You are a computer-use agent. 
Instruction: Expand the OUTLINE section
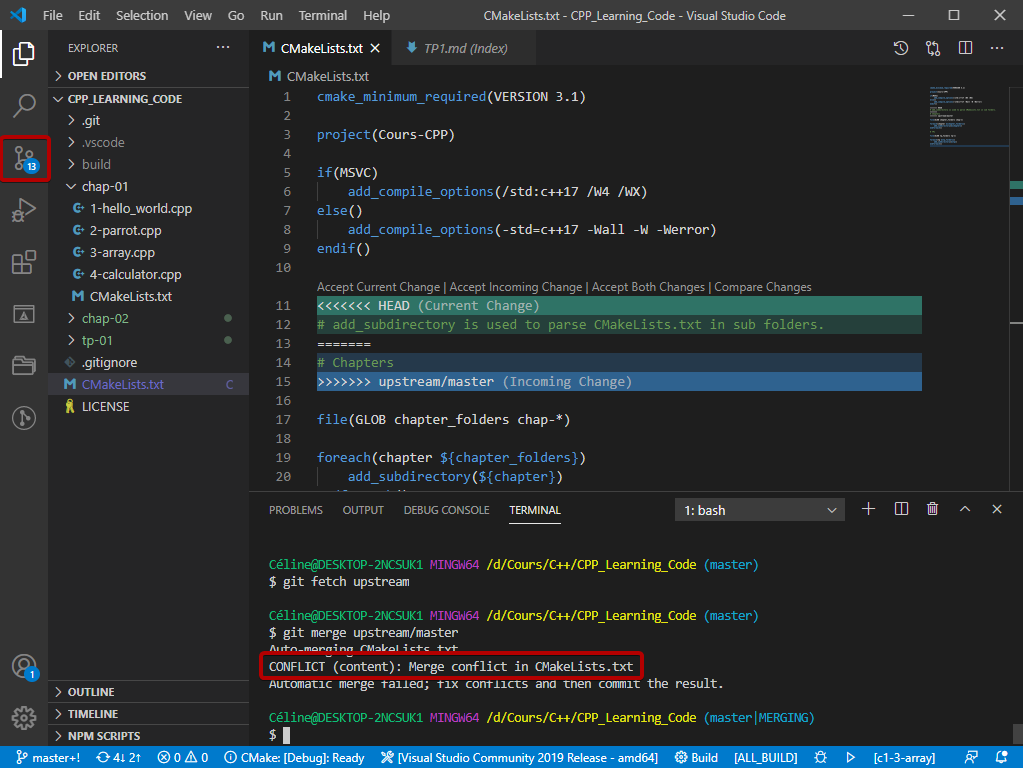coord(149,692)
